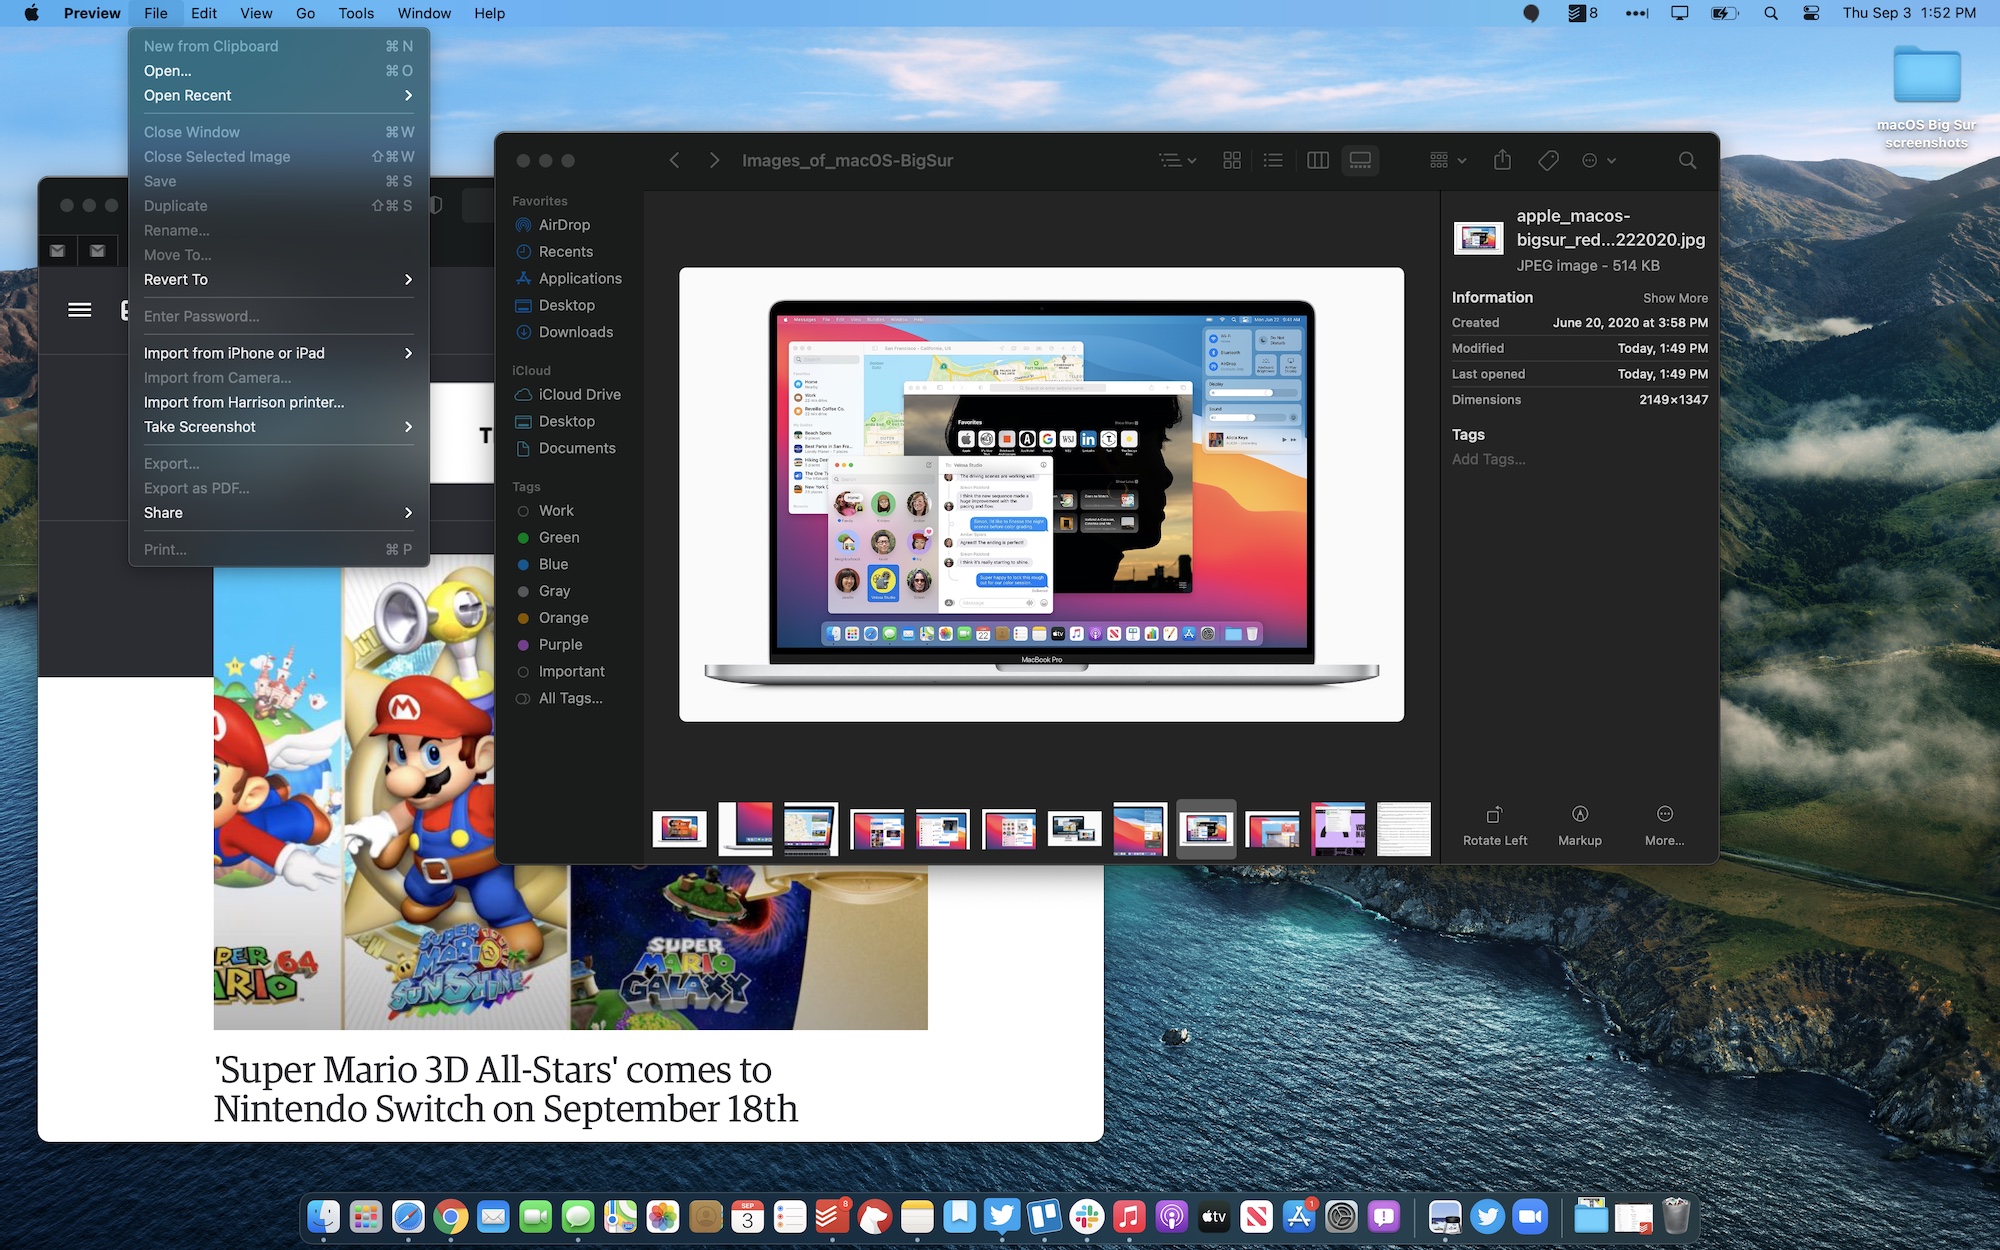Select the apple_macos_bigsur thumbnail in filmstrip
Screen dimensions: 2000x1250
pos(1207,828)
